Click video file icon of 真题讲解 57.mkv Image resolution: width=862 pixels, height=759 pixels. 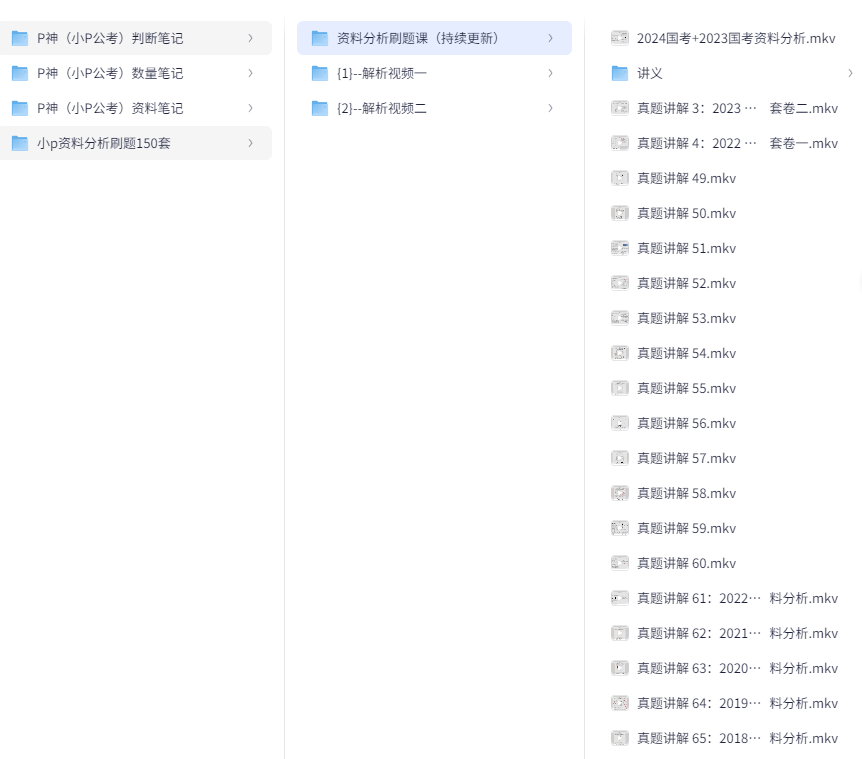620,458
